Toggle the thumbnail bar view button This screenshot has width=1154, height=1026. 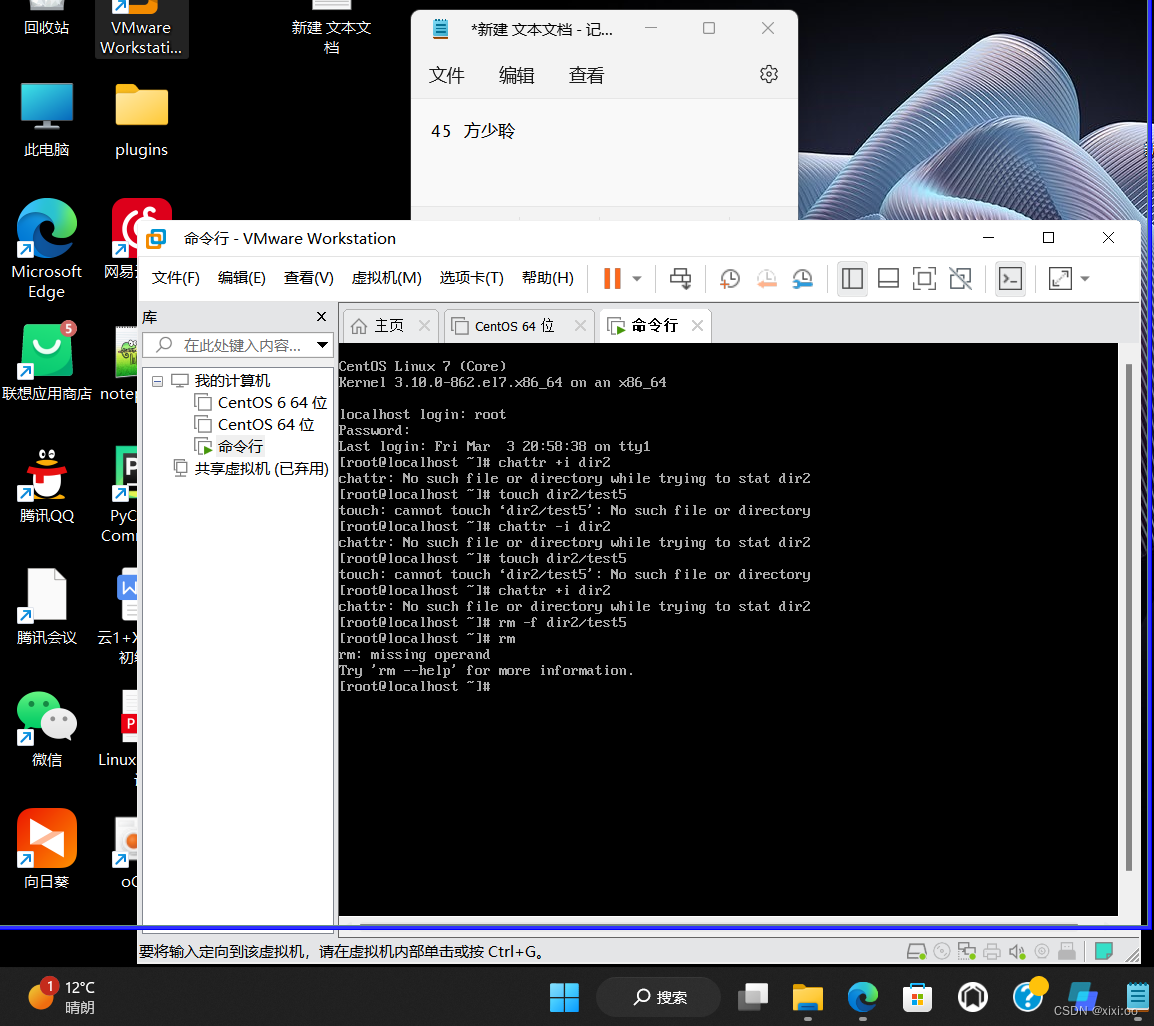[888, 278]
